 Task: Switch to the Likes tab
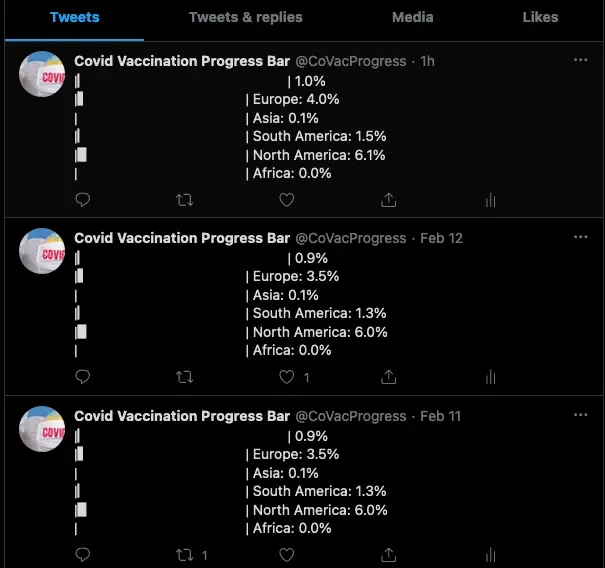(x=540, y=17)
